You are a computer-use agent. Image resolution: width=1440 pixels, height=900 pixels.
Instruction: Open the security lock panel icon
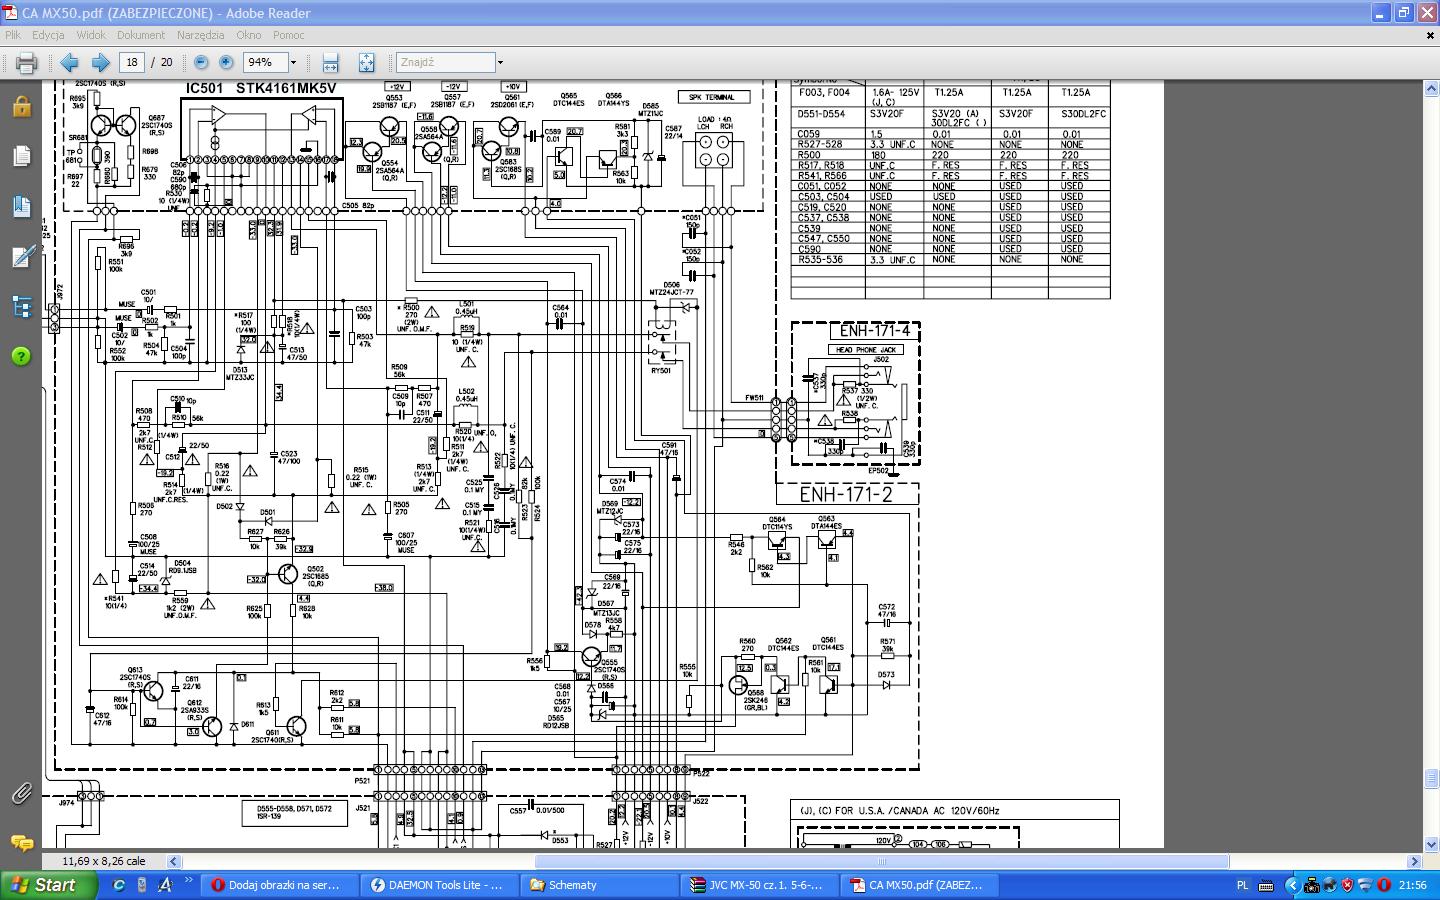tap(21, 106)
